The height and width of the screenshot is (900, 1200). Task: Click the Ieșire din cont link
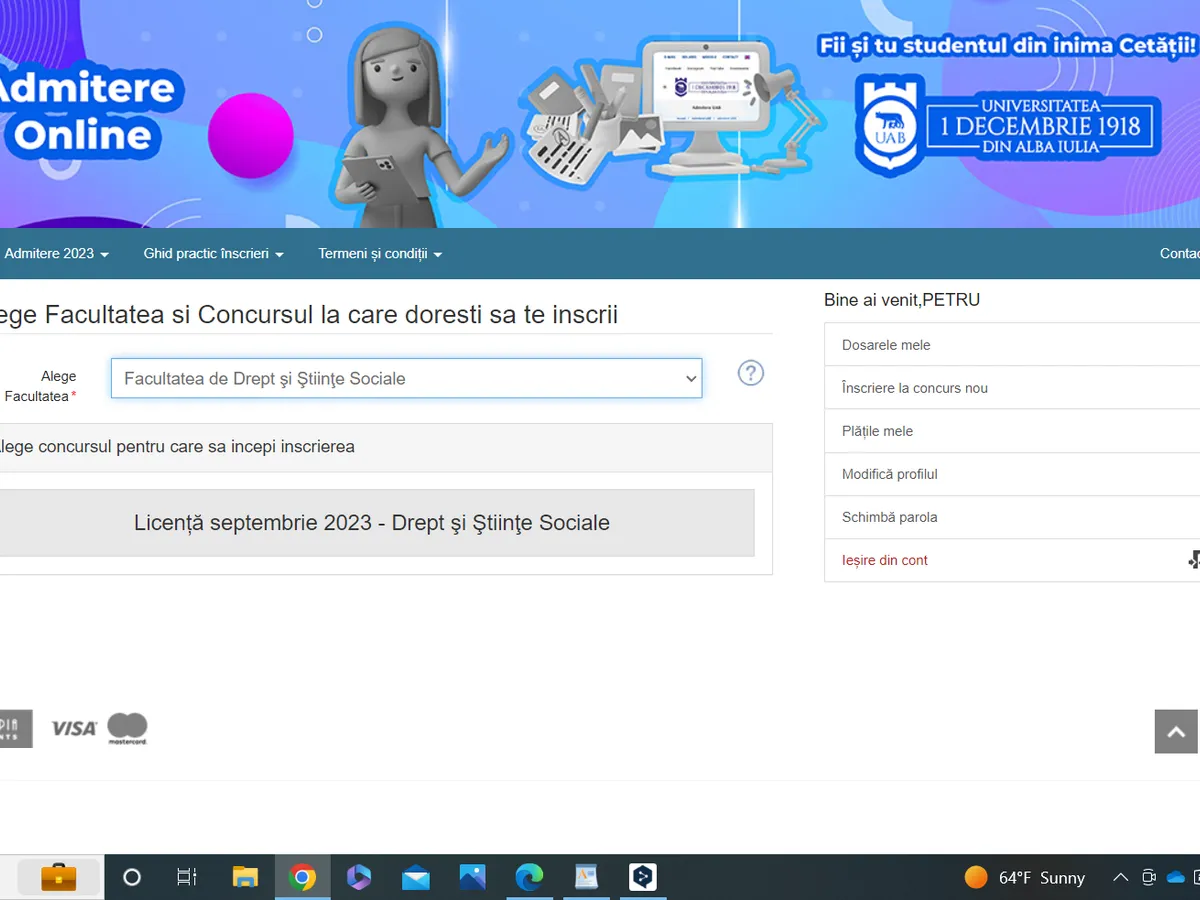point(885,560)
